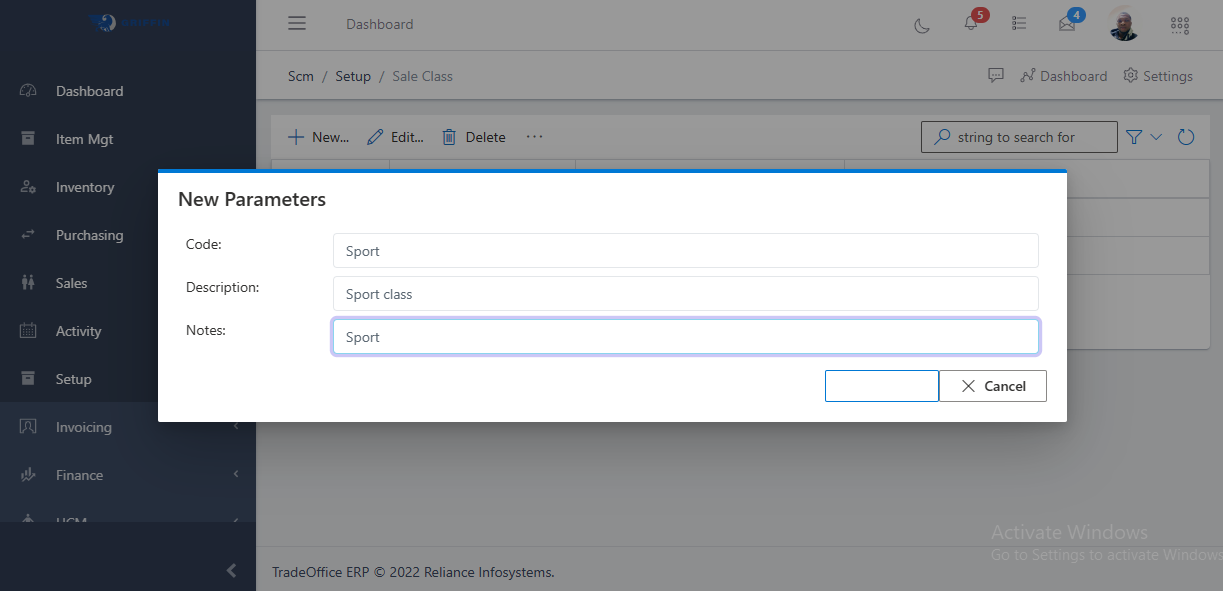Click New... toolbar button

tap(318, 137)
